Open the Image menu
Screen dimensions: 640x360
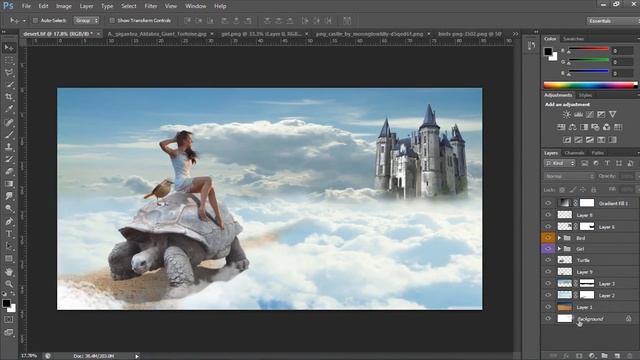[x=64, y=6]
